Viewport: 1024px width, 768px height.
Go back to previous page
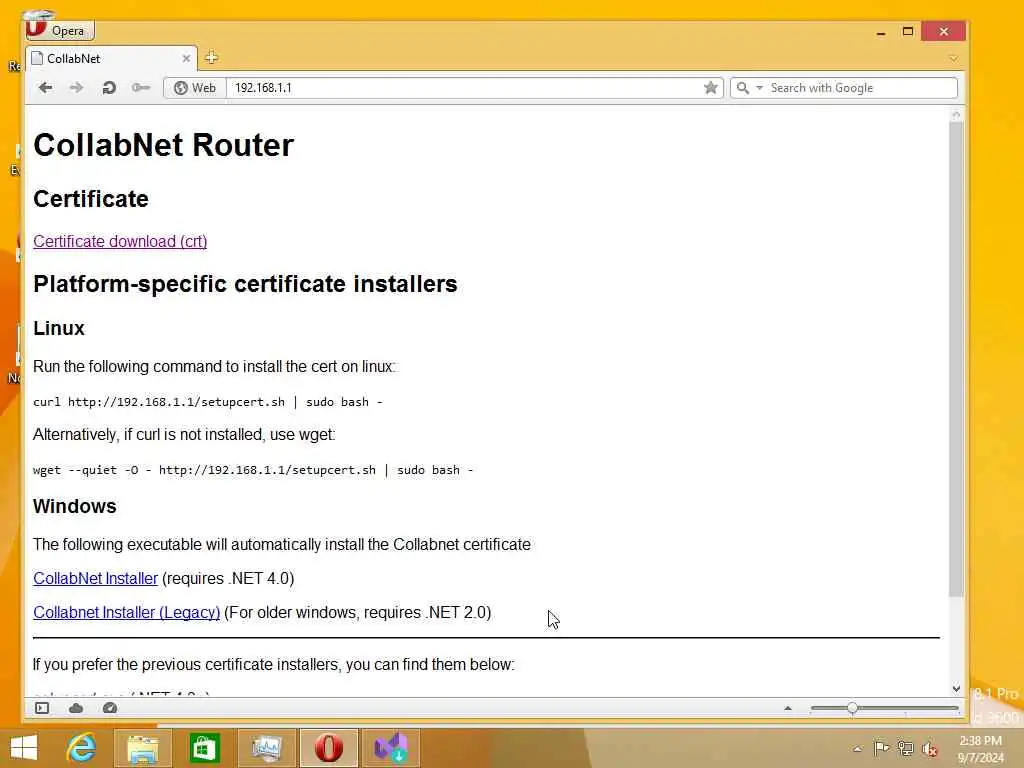[45, 88]
